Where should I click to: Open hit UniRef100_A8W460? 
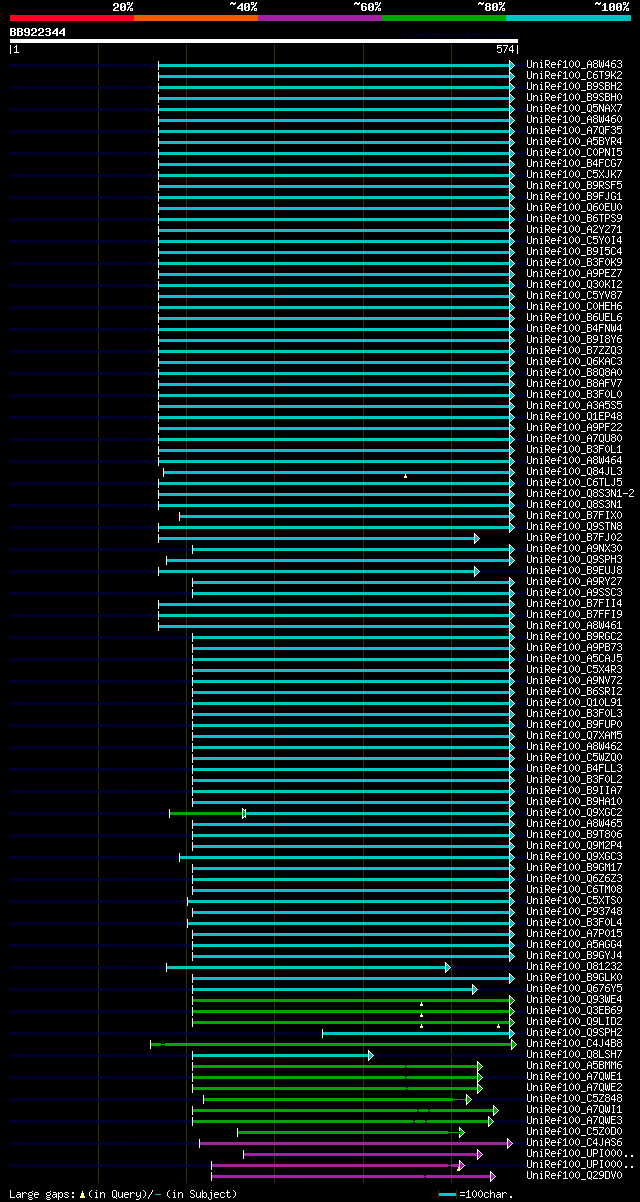574,119
